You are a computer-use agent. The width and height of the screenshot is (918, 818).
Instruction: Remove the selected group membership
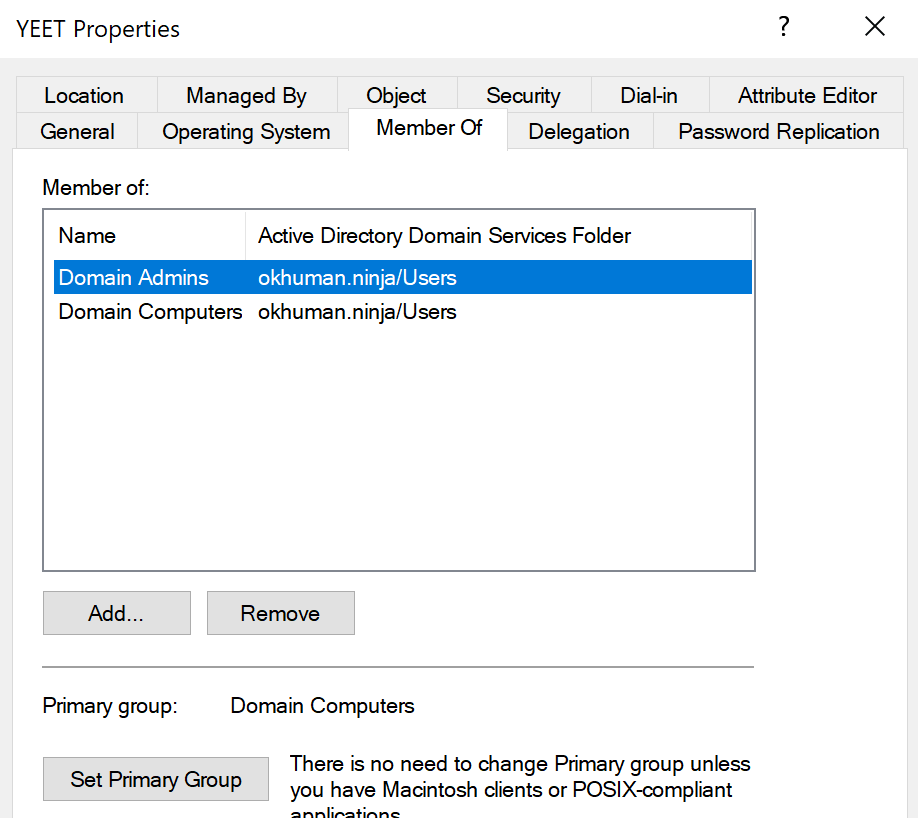[x=280, y=613]
